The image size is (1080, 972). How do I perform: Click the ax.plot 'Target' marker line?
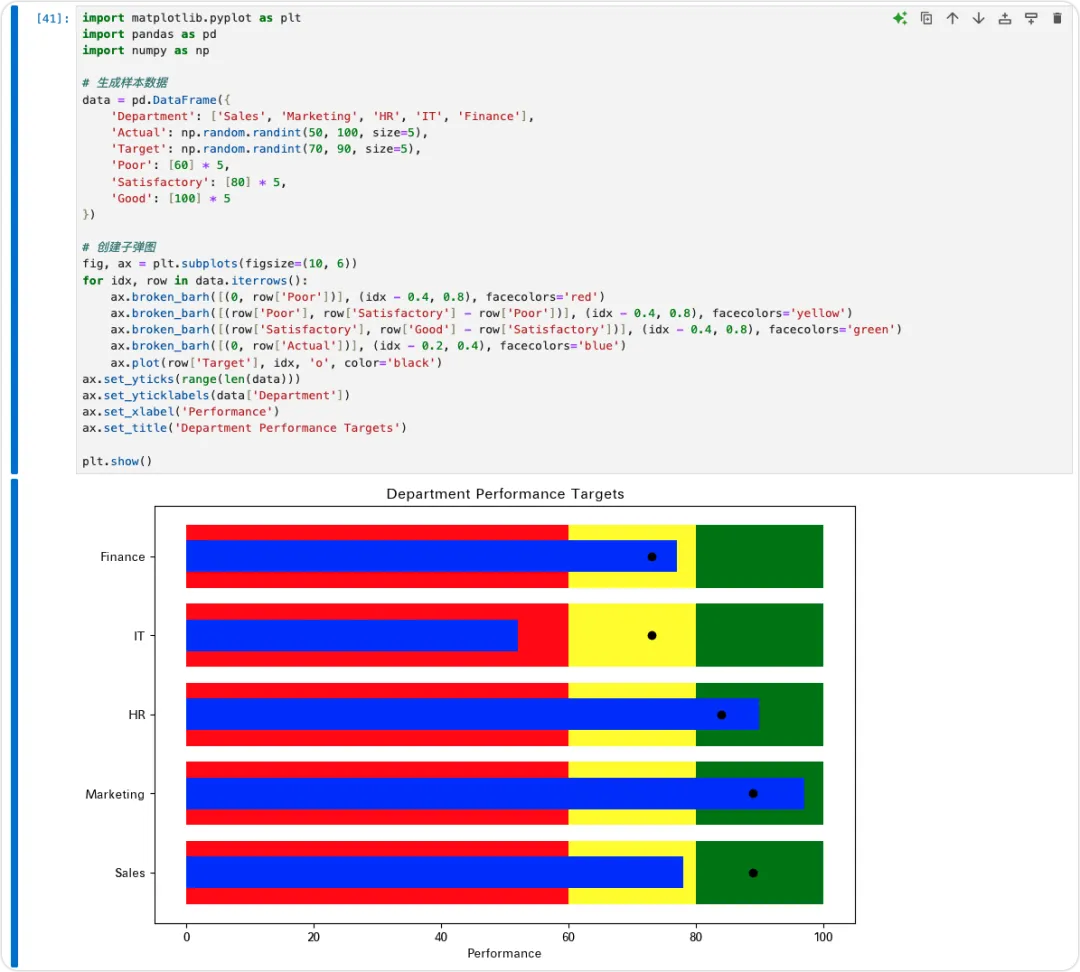point(276,363)
